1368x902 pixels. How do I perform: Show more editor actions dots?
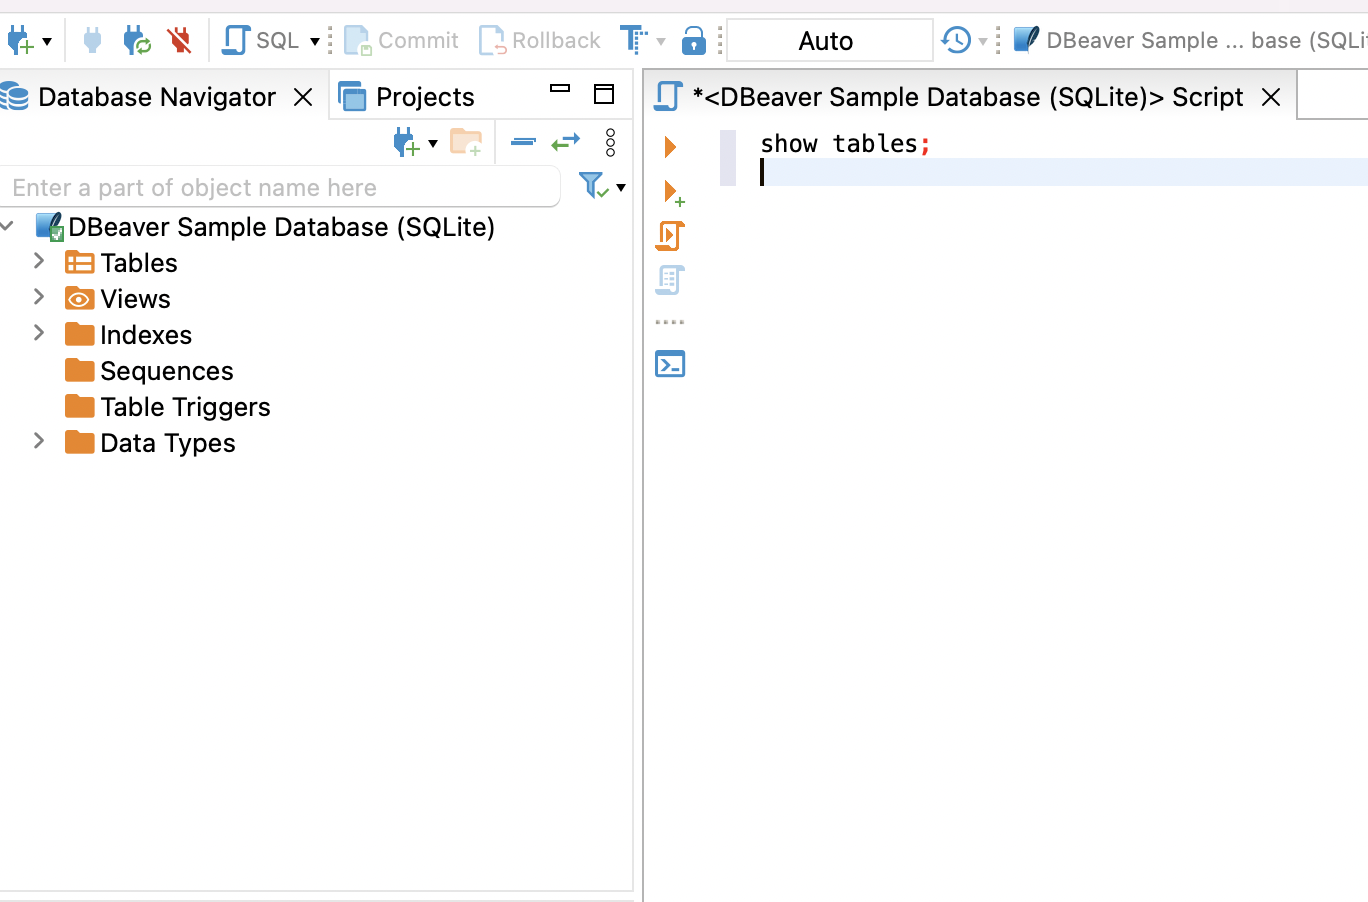pos(670,322)
